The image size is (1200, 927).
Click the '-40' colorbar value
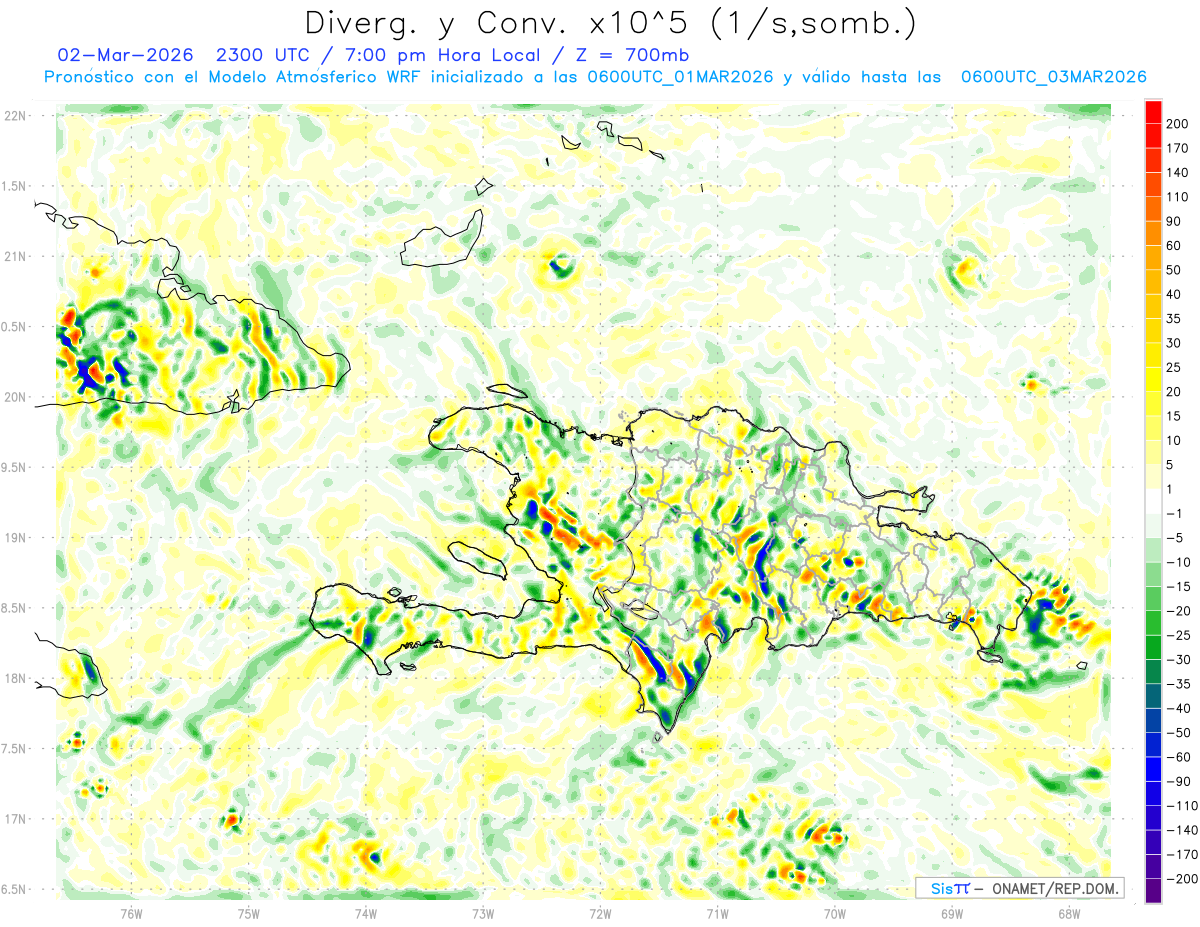coord(1180,708)
